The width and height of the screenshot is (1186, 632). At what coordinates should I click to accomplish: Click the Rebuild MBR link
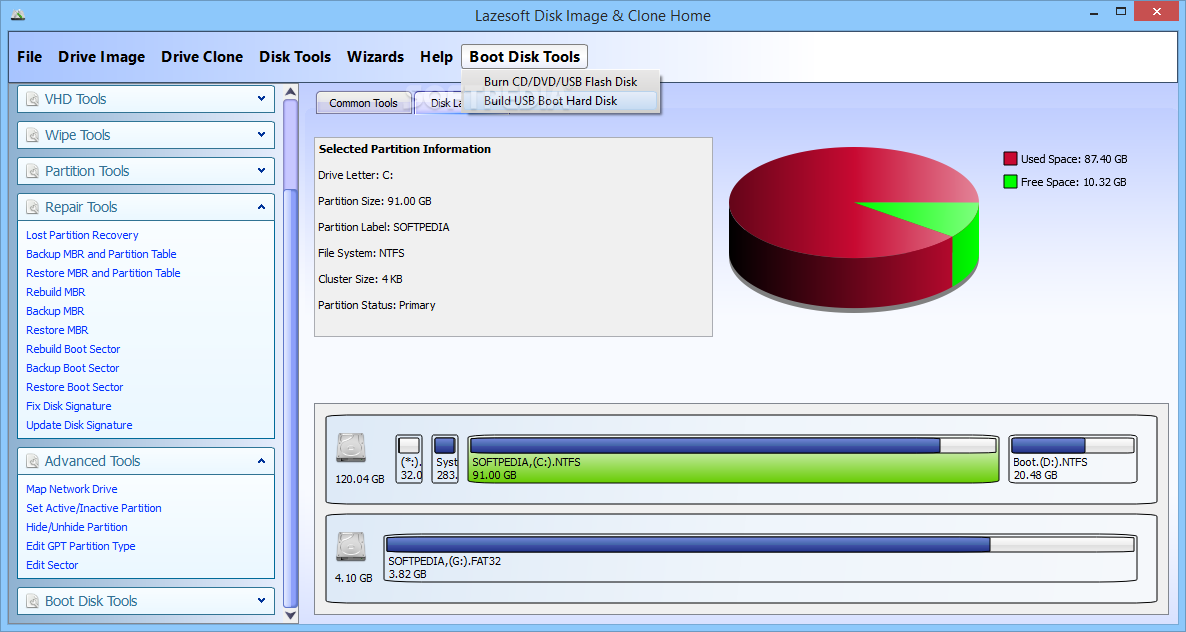pyautogui.click(x=55, y=292)
